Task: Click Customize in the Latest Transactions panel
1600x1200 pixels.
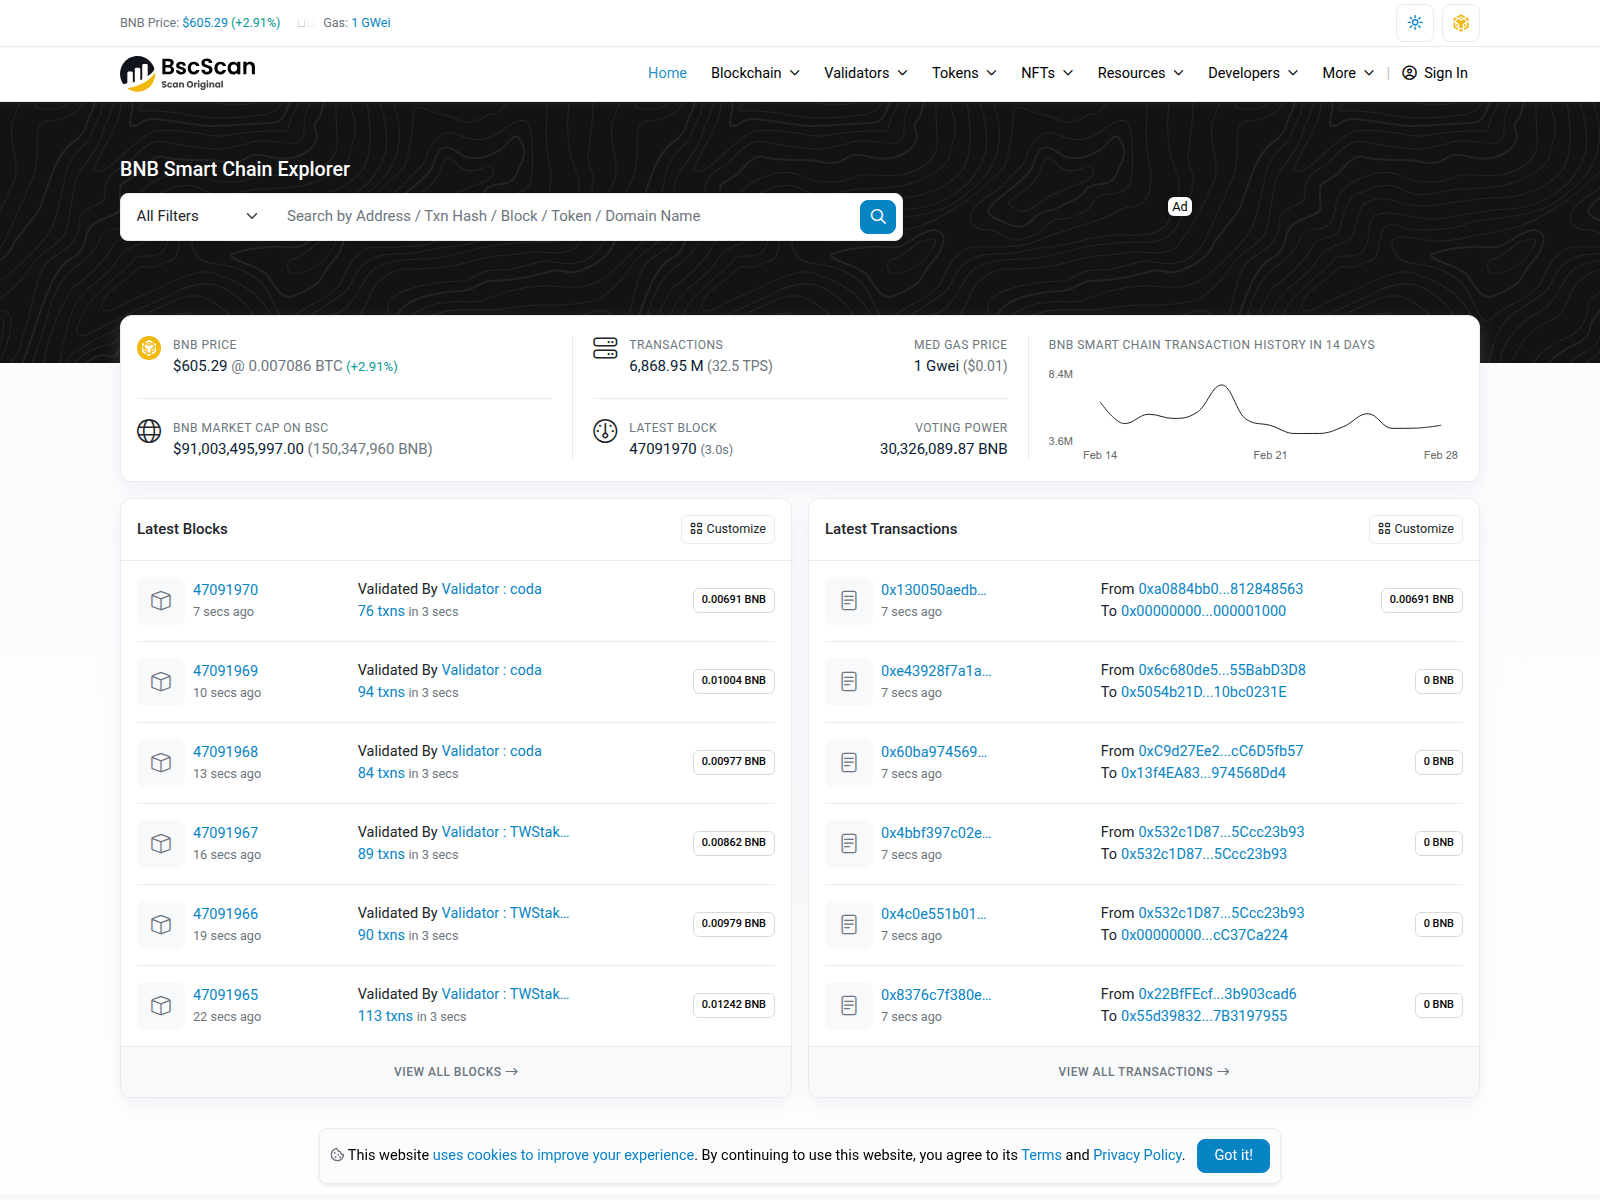Action: (x=1415, y=529)
